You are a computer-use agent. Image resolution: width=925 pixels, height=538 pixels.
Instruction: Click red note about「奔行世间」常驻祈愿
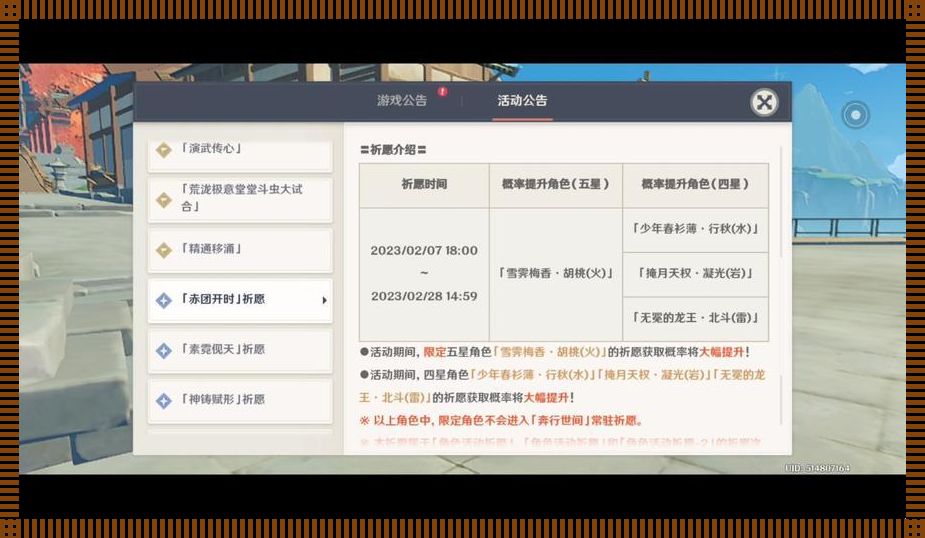[501, 421]
